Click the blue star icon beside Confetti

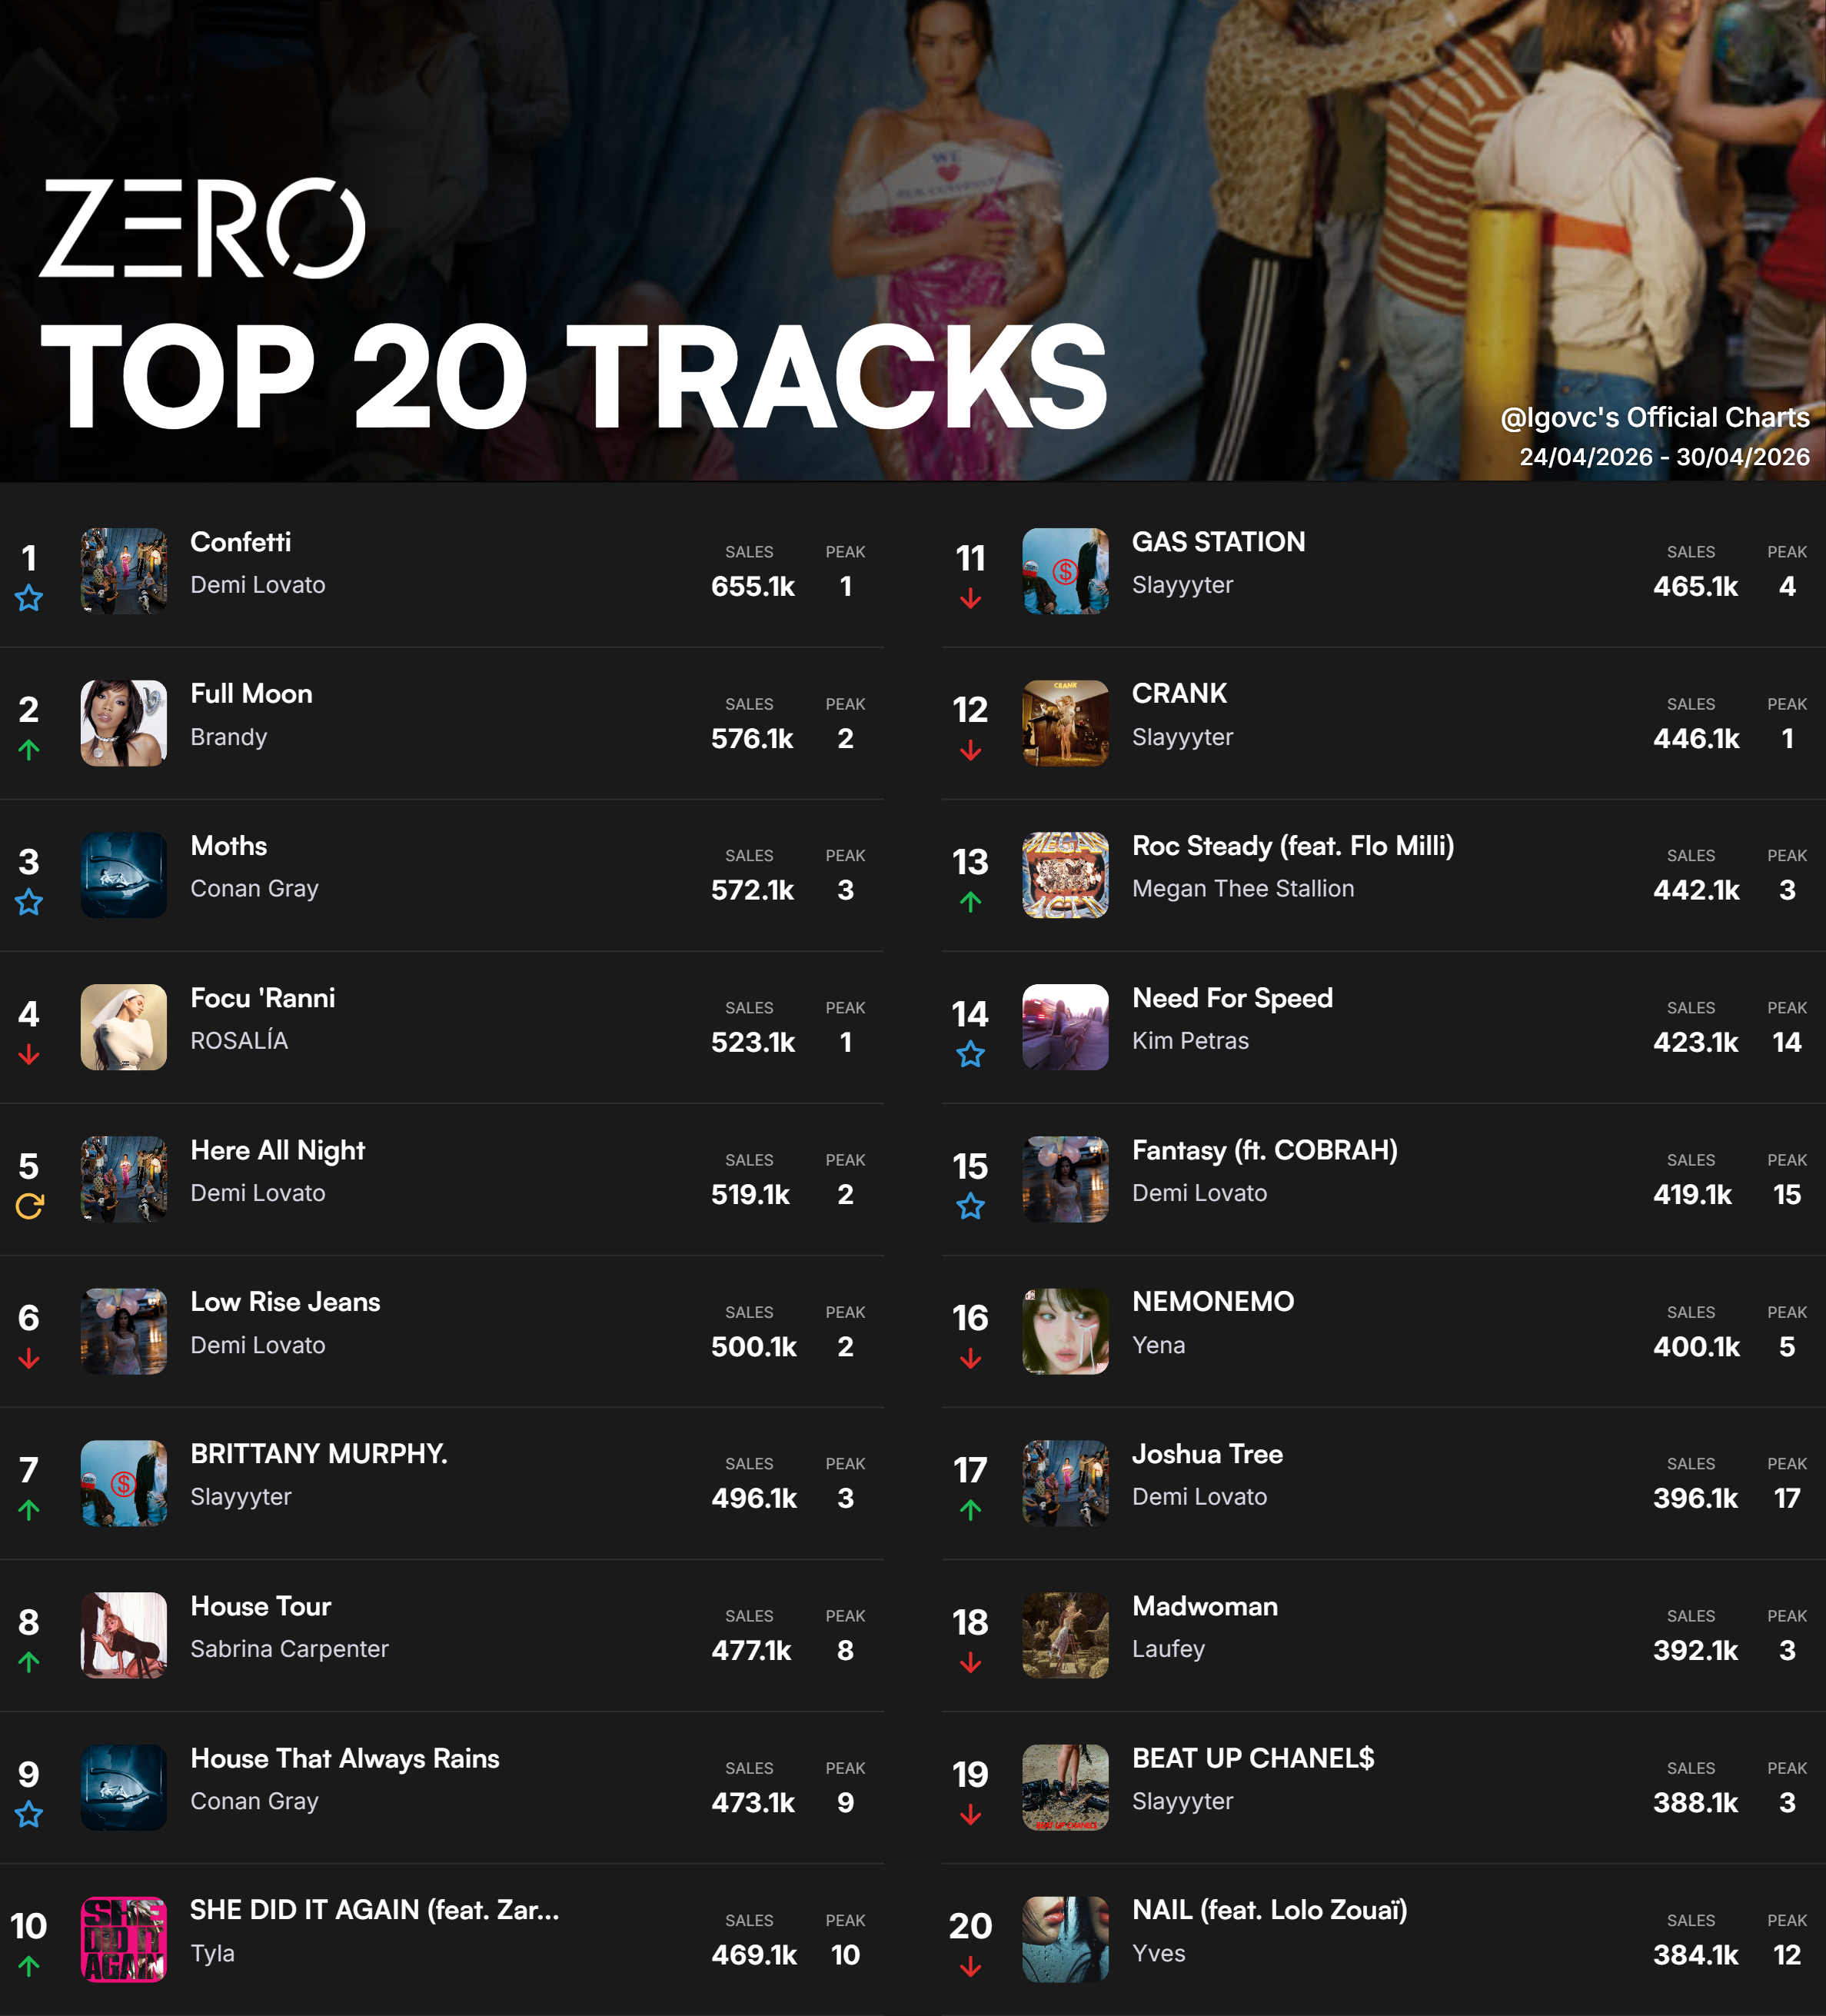pos(29,598)
